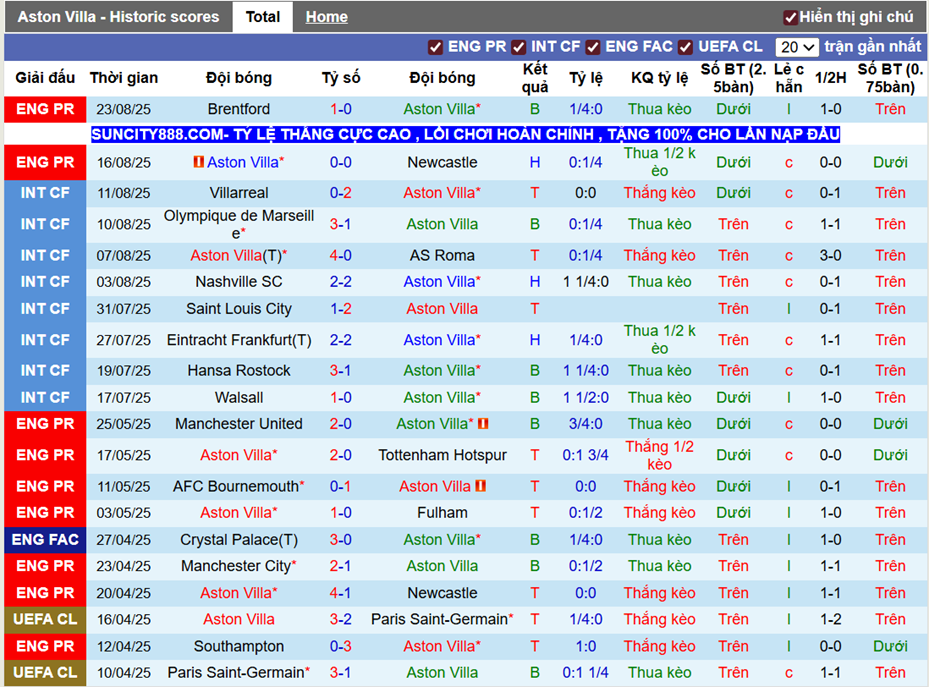
Task: Click the Aston Villa - Historic scores title
Action: 118,17
